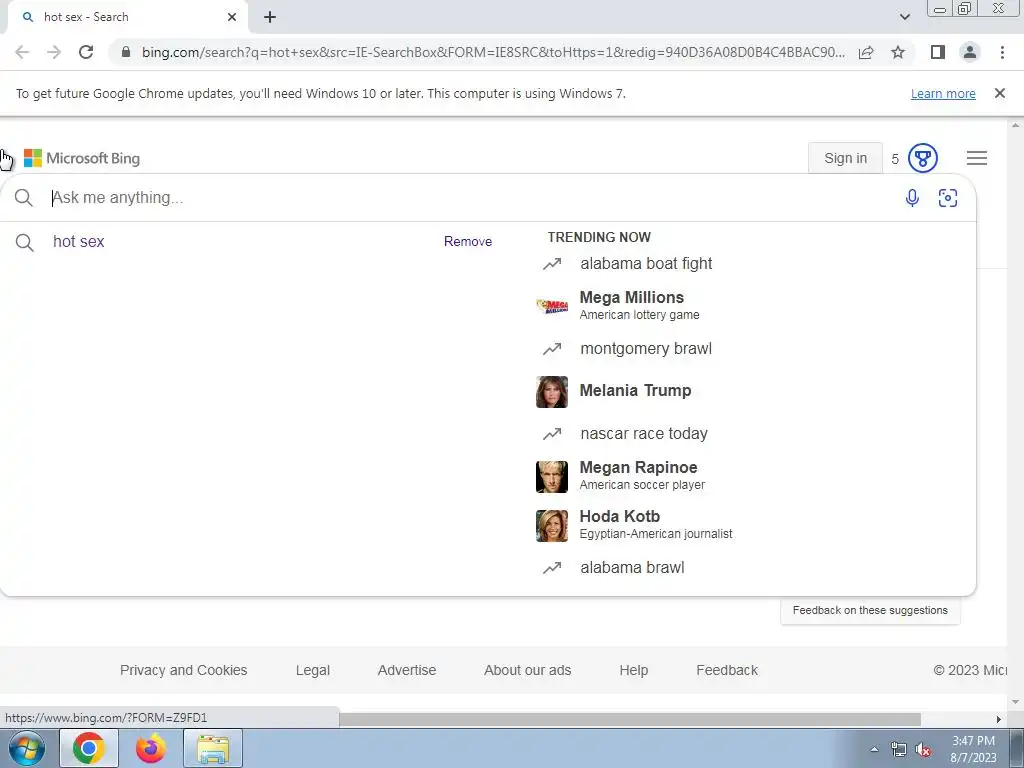Submit search using the search-box magnifier icon
The image size is (1024, 768).
24,198
